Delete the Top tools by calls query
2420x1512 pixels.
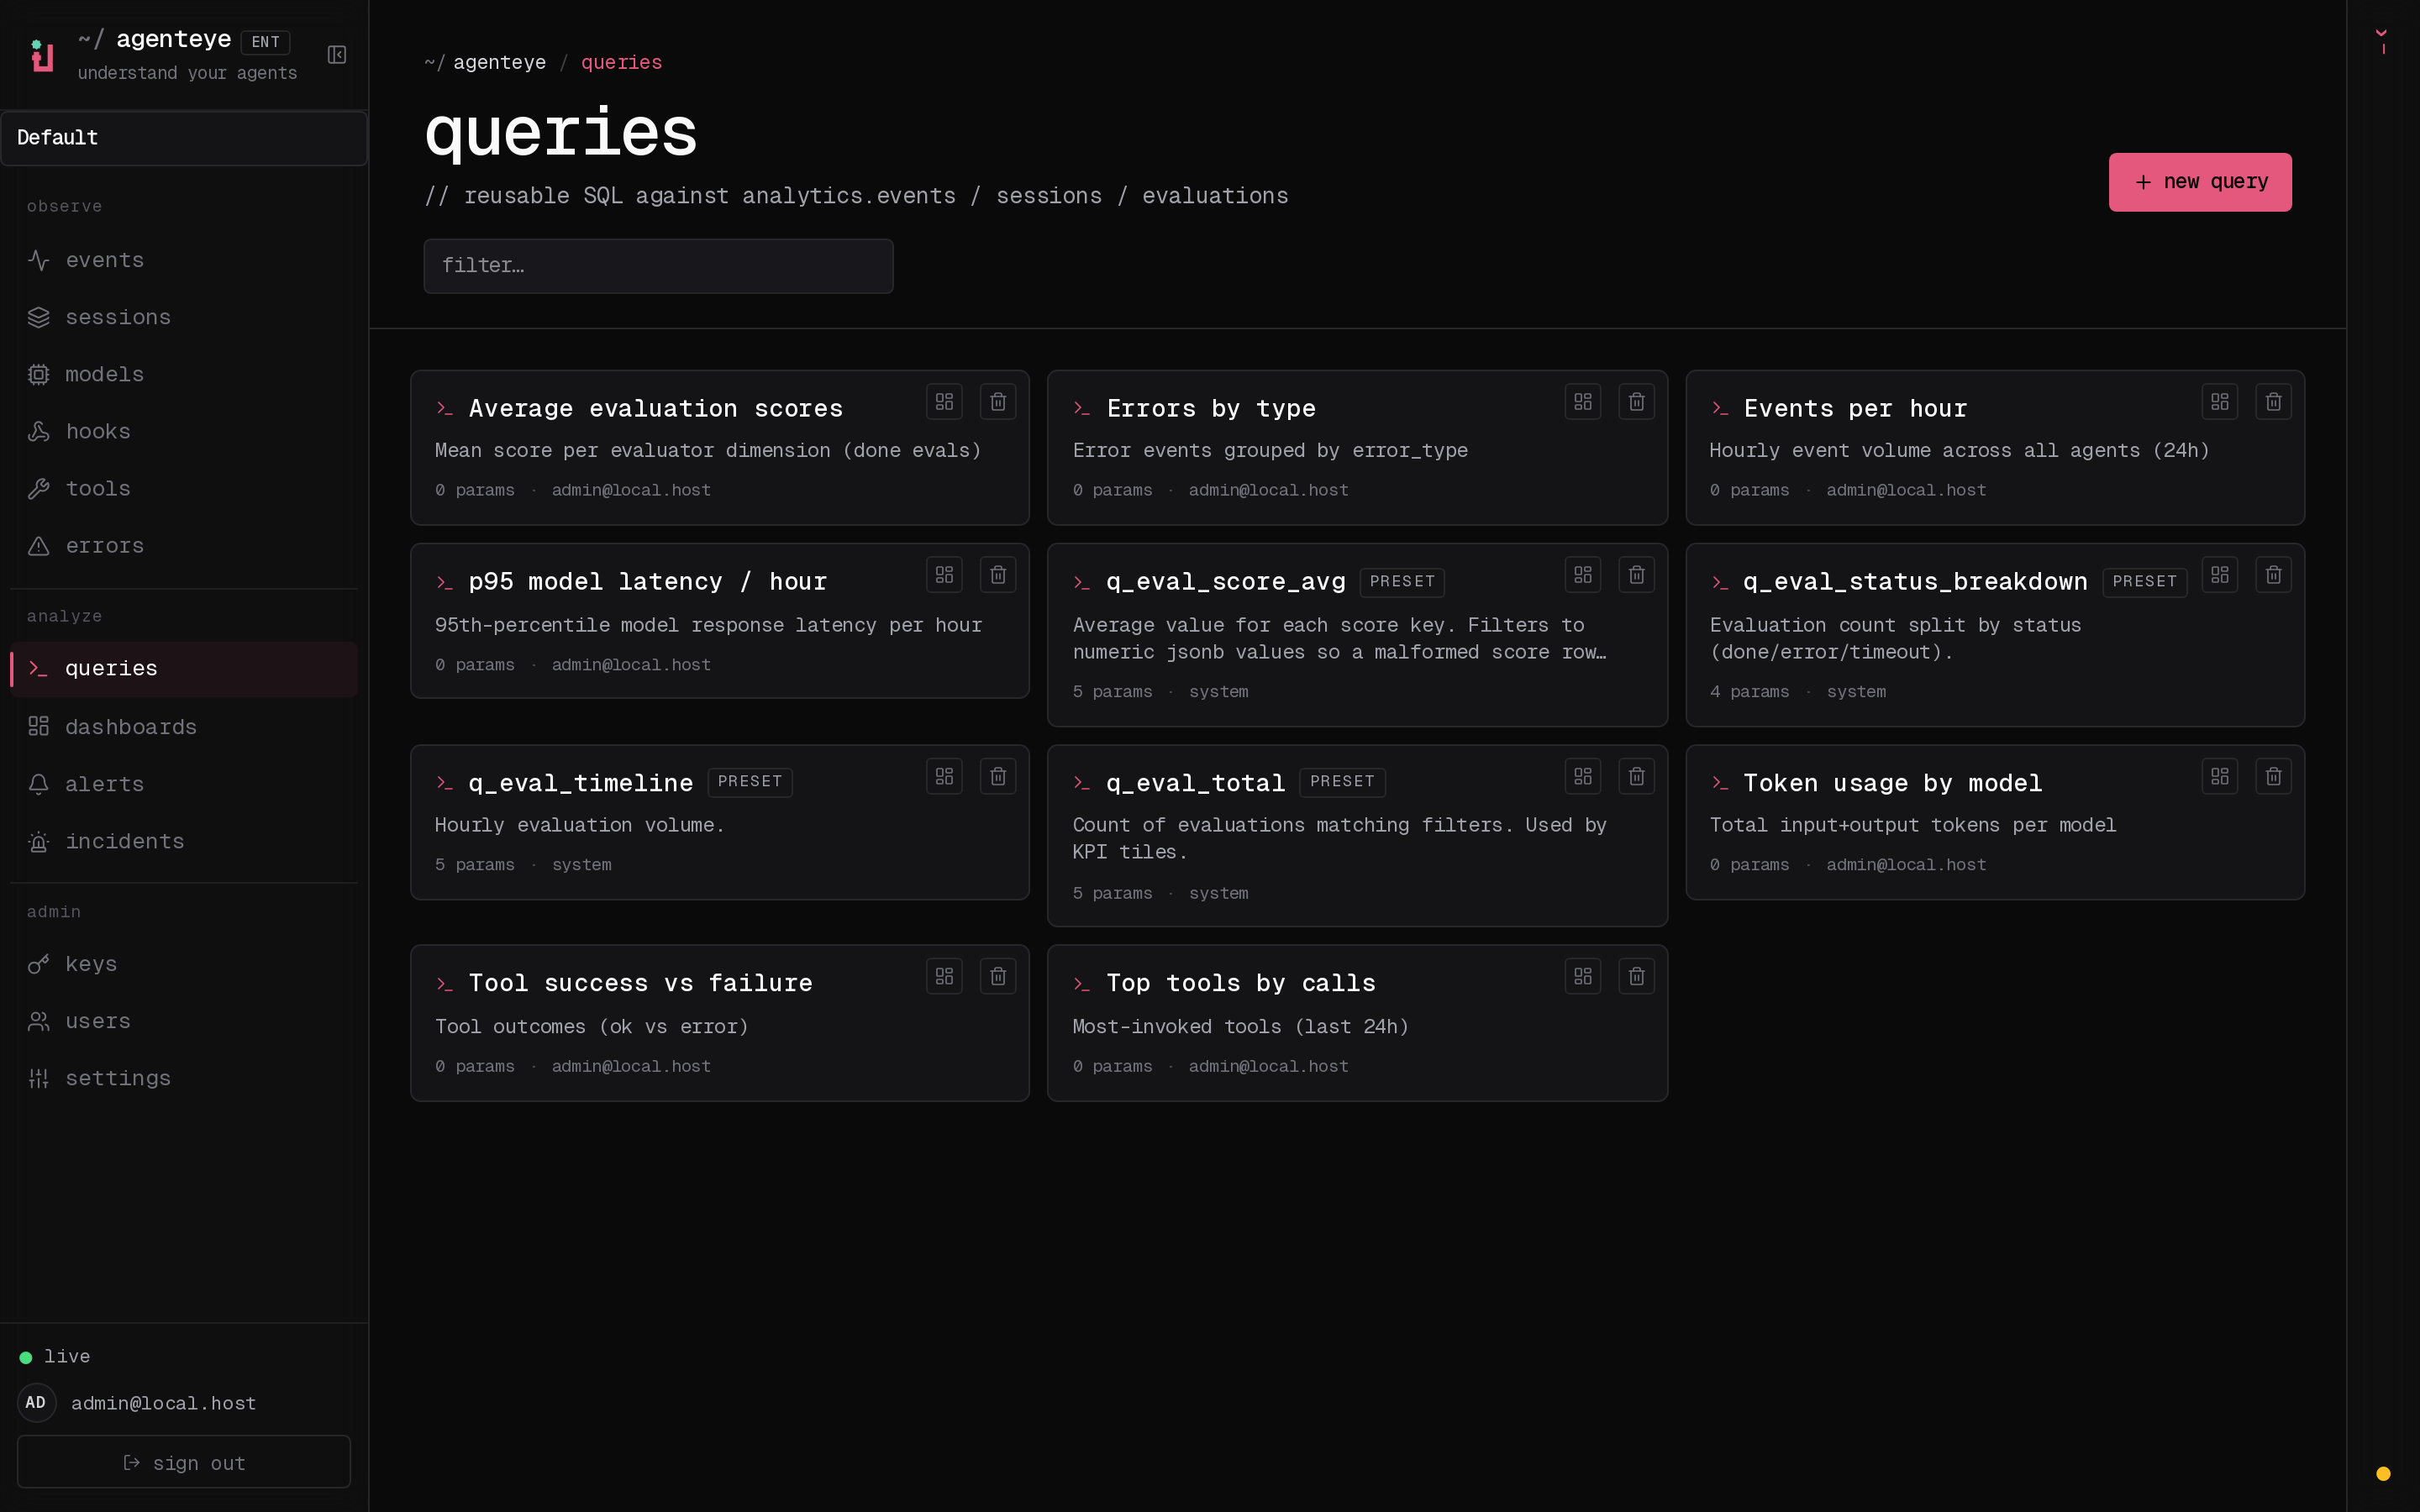pos(1636,976)
